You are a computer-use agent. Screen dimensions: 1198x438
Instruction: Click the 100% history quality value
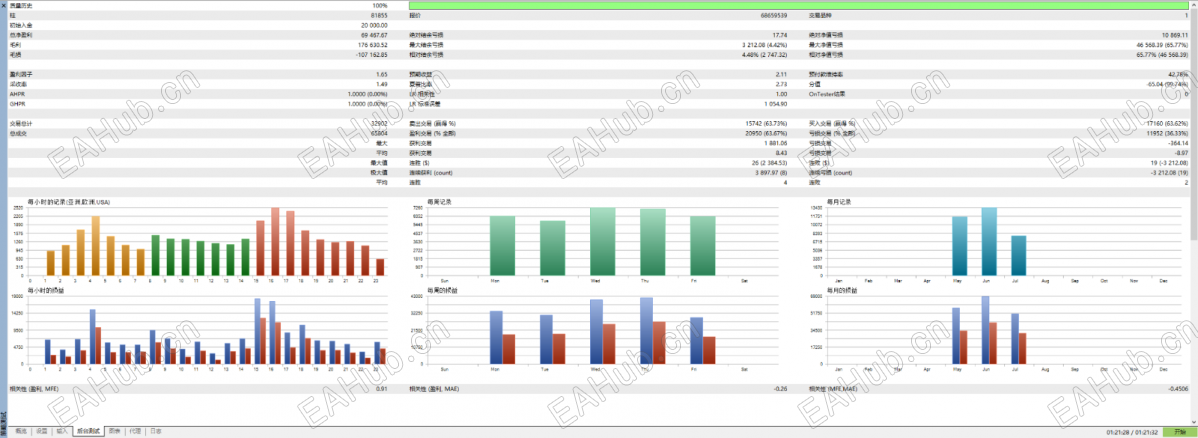379,5
